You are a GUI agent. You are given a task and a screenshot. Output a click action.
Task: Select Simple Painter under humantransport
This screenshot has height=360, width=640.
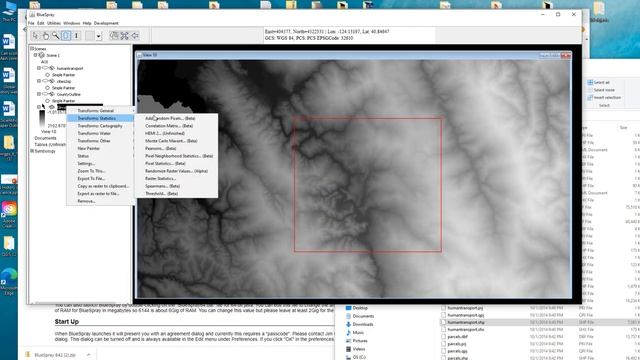point(63,75)
